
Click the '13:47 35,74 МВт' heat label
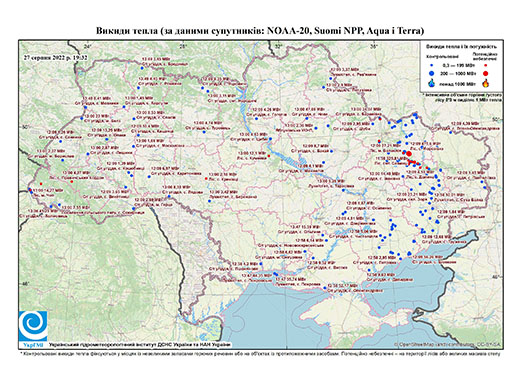[x=290, y=279]
